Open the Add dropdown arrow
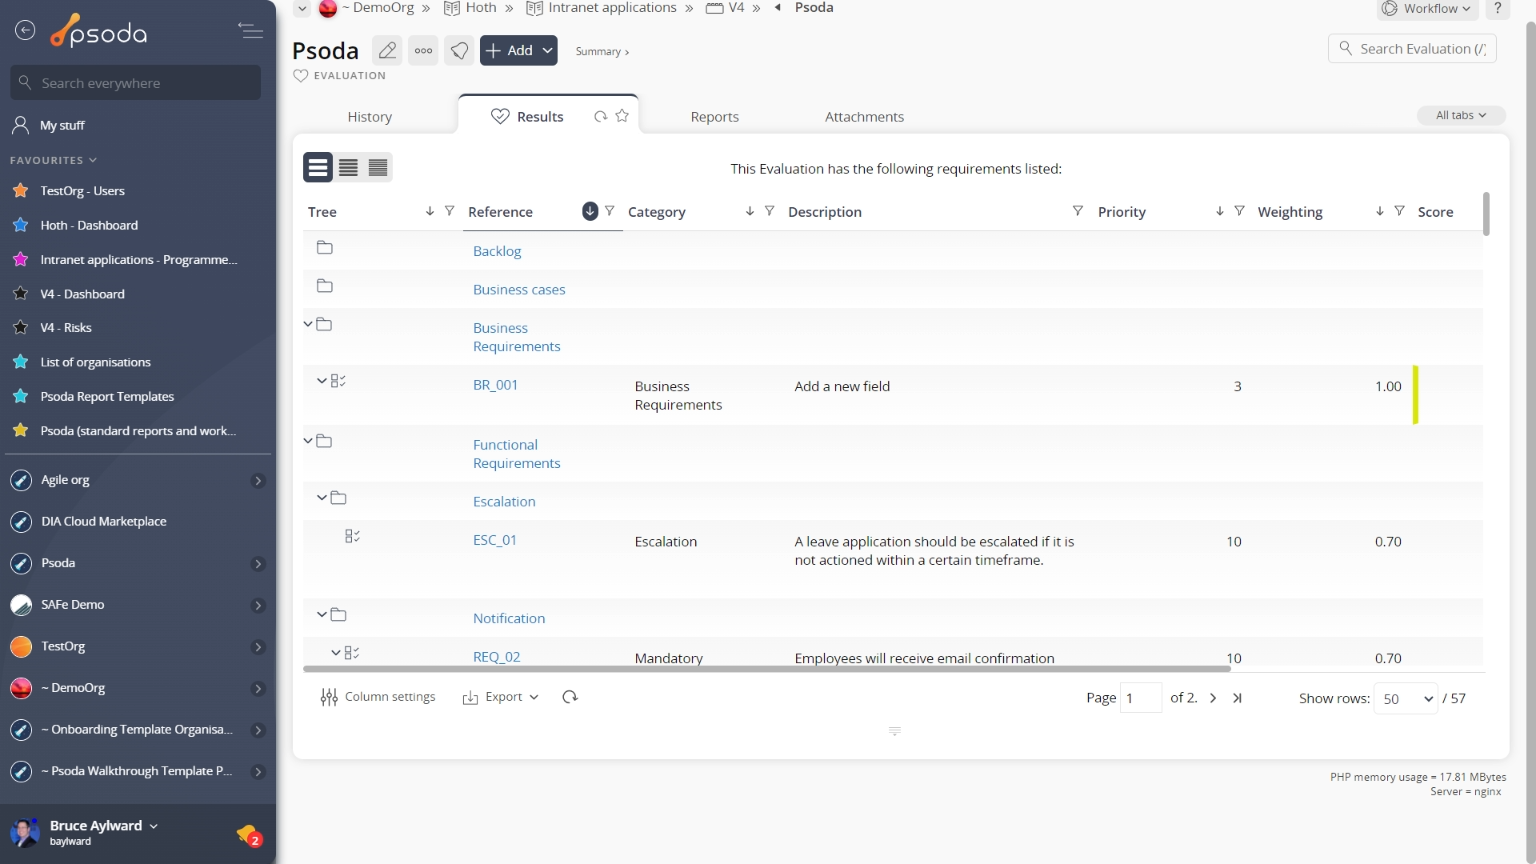The width and height of the screenshot is (1536, 864). tap(547, 50)
